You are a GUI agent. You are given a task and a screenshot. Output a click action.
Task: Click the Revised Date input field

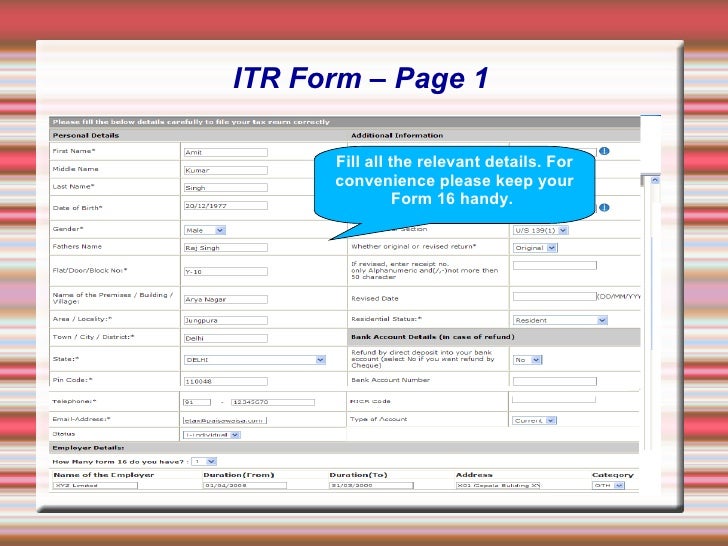point(554,296)
